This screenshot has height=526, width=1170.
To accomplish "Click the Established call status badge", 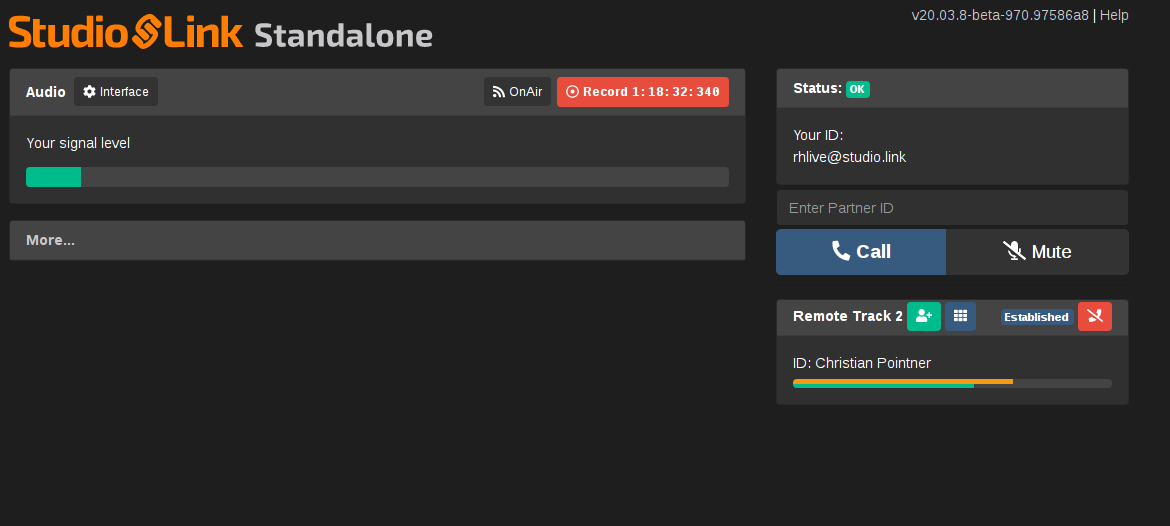I will point(1036,317).
